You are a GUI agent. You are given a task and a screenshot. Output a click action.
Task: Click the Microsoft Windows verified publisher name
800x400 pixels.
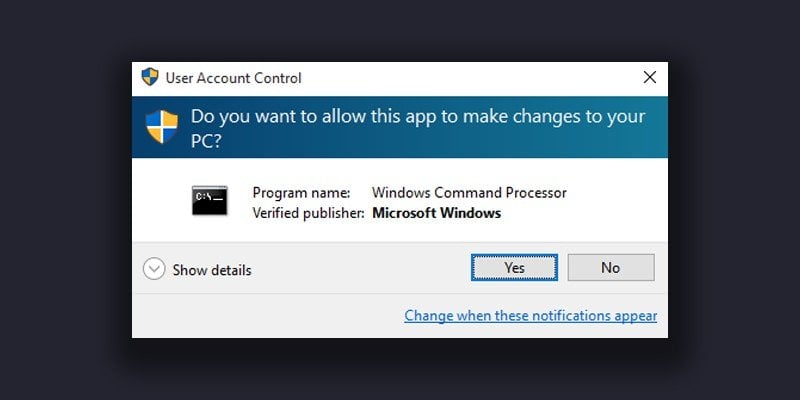(x=437, y=213)
